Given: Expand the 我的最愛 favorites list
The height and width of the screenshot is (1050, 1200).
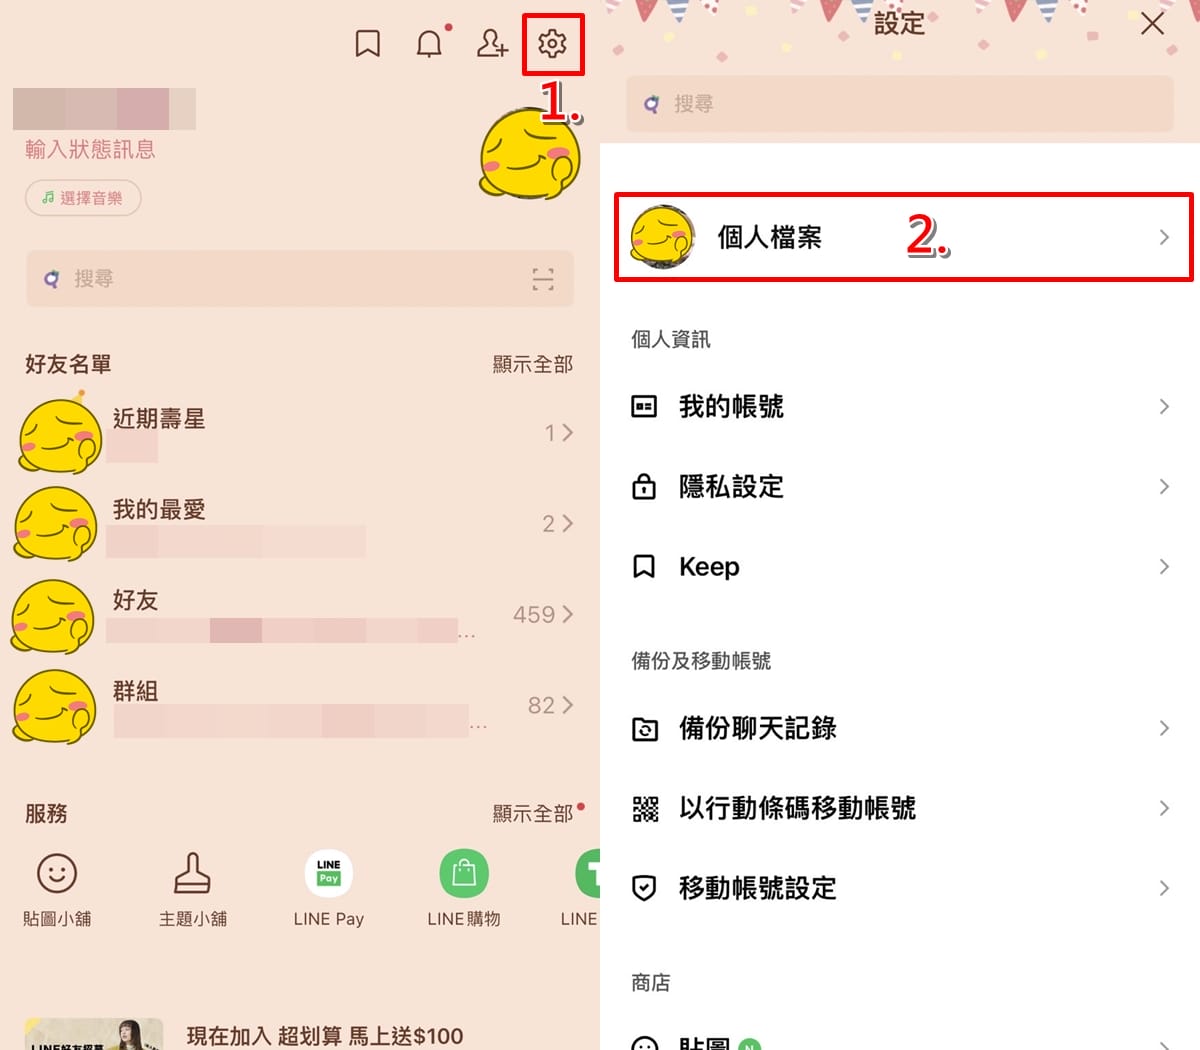Looking at the screenshot, I should pyautogui.click(x=295, y=523).
